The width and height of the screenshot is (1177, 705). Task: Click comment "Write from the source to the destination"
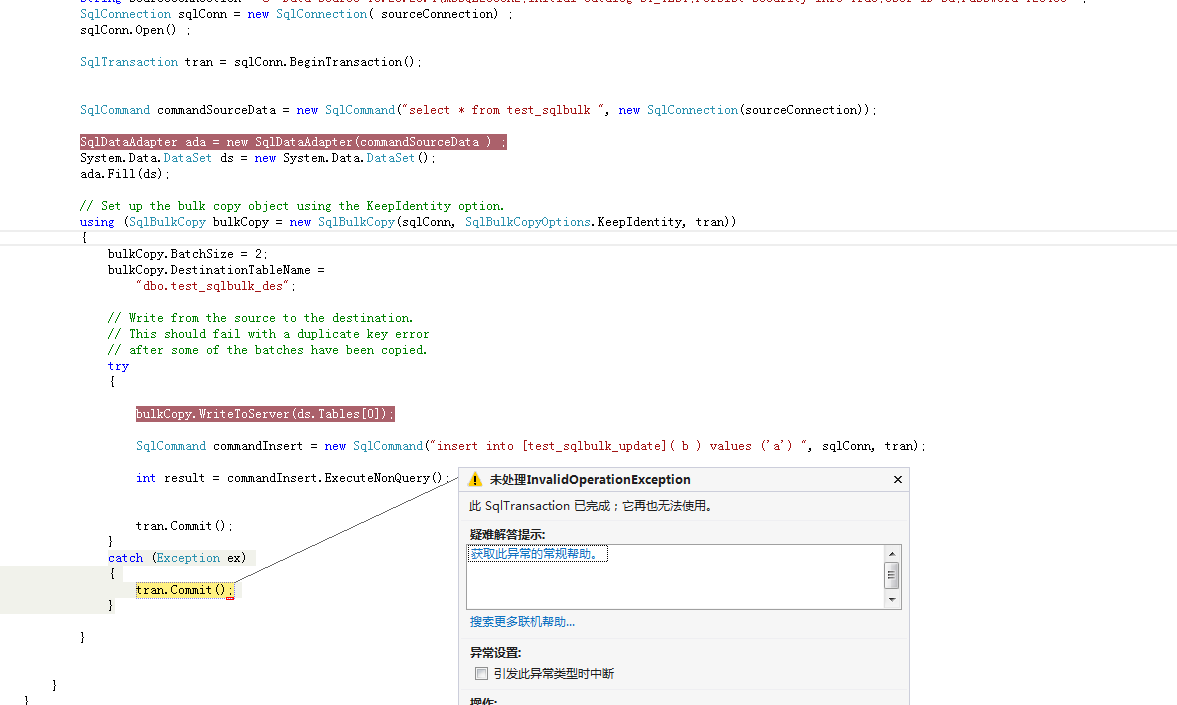pyautogui.click(x=260, y=318)
